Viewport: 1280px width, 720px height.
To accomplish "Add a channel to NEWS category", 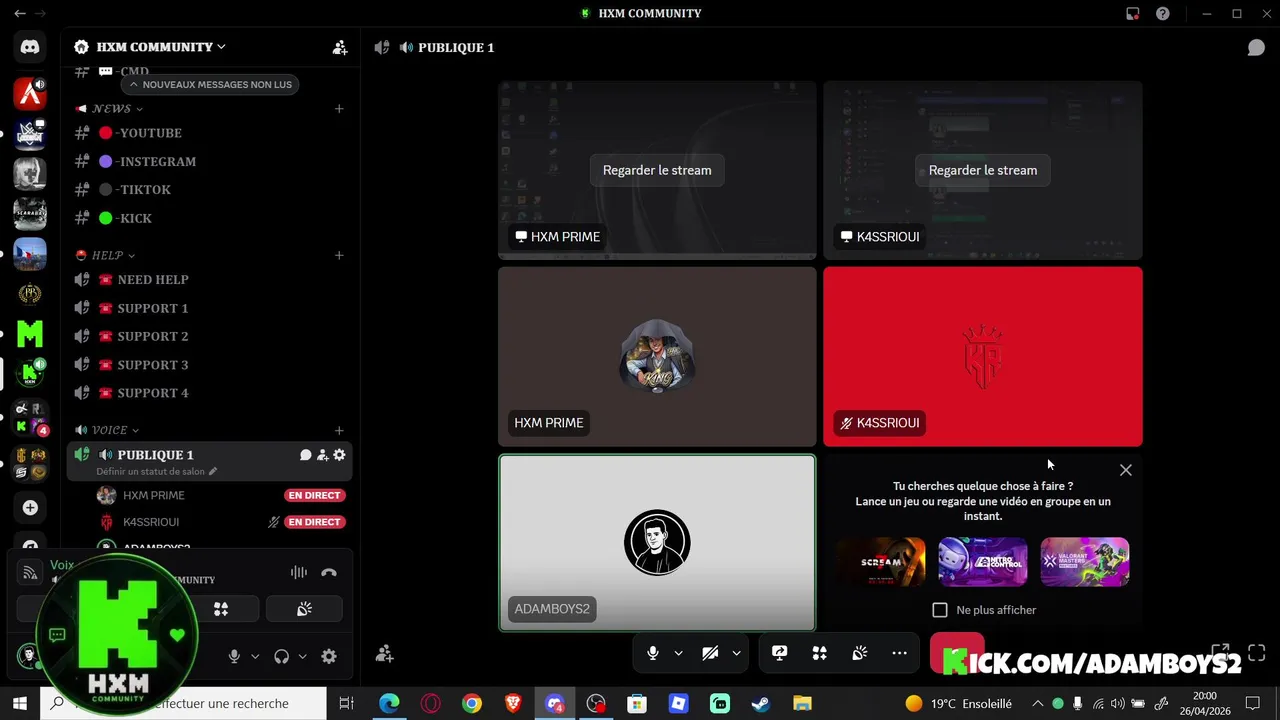I will (339, 108).
